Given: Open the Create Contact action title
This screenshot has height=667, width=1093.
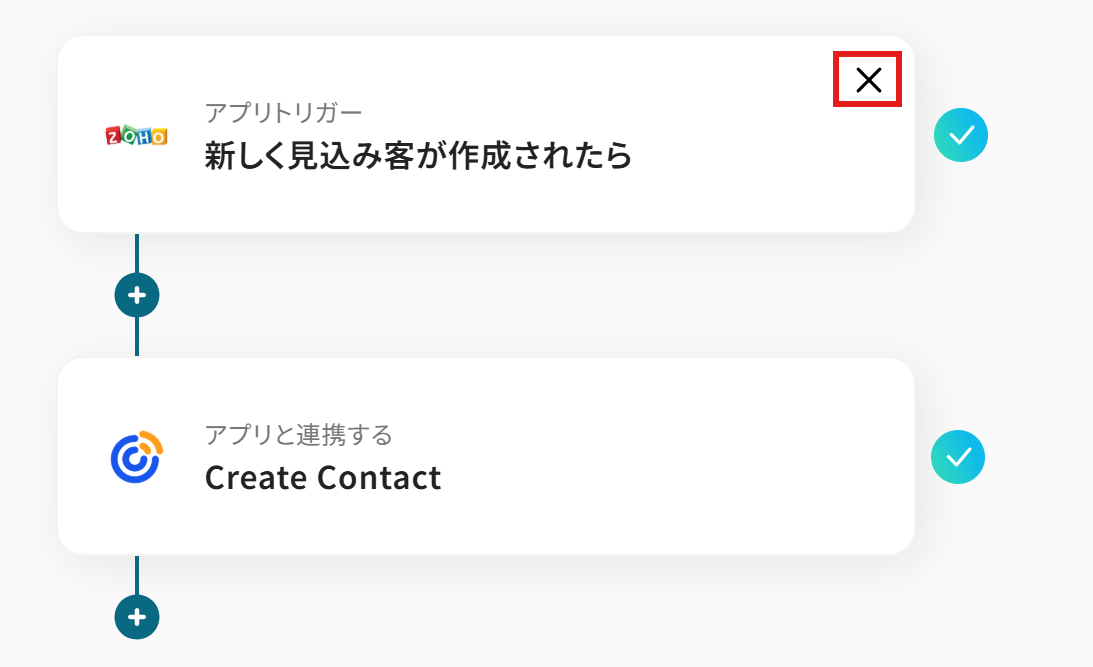Looking at the screenshot, I should coord(322,478).
